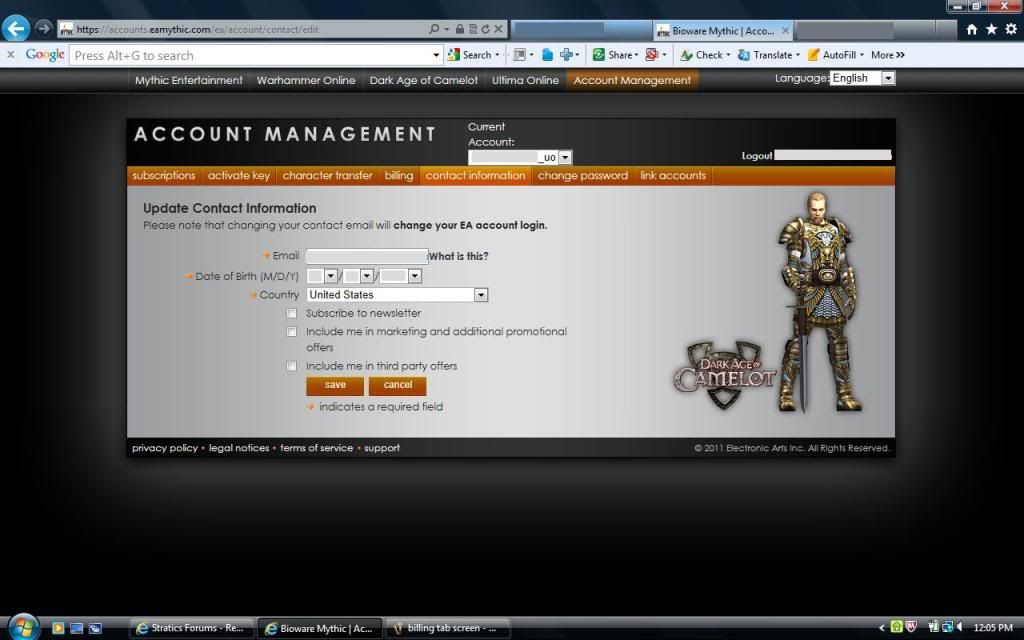The image size is (1024, 640).
Task: Open the change password tab
Action: (x=583, y=176)
